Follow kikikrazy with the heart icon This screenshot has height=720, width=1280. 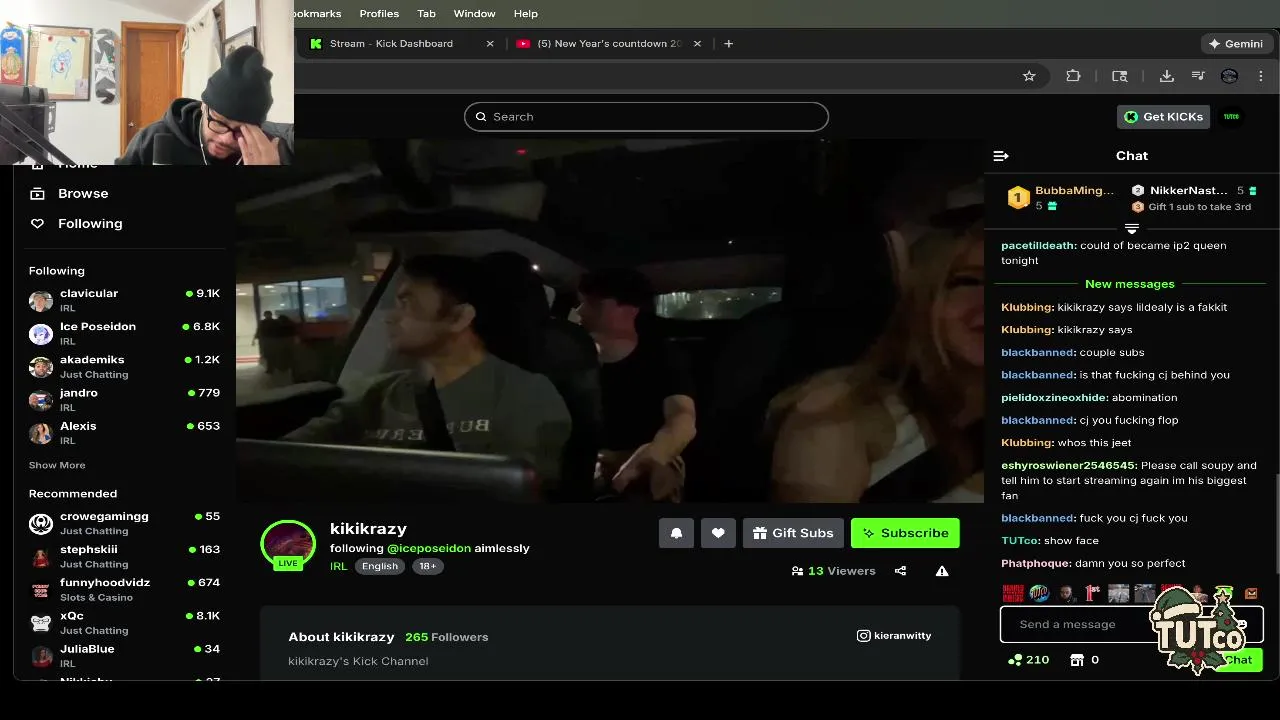[718, 533]
